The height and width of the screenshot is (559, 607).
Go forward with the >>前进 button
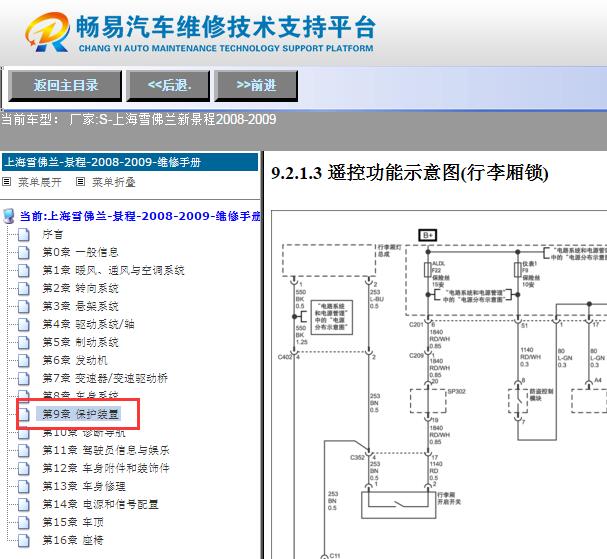(x=256, y=86)
